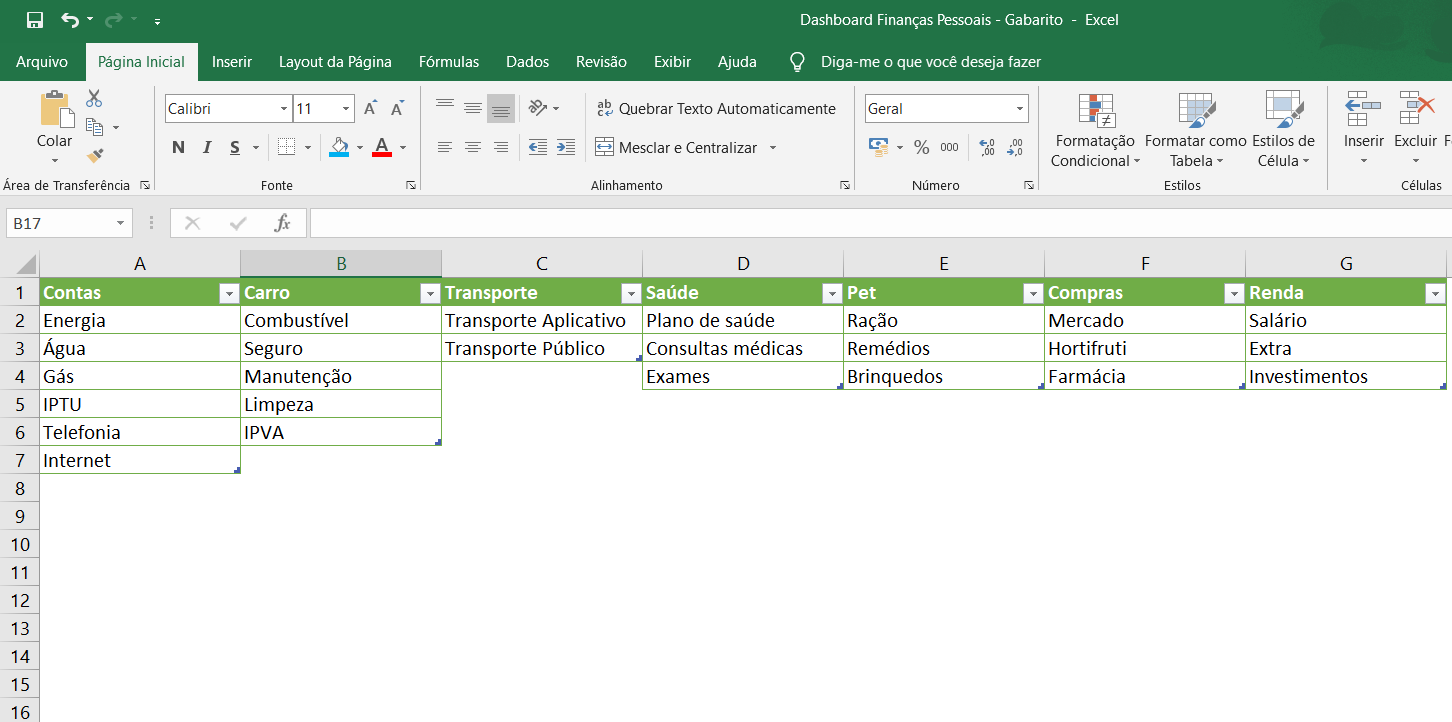Open the Arquivo tab

point(42,62)
